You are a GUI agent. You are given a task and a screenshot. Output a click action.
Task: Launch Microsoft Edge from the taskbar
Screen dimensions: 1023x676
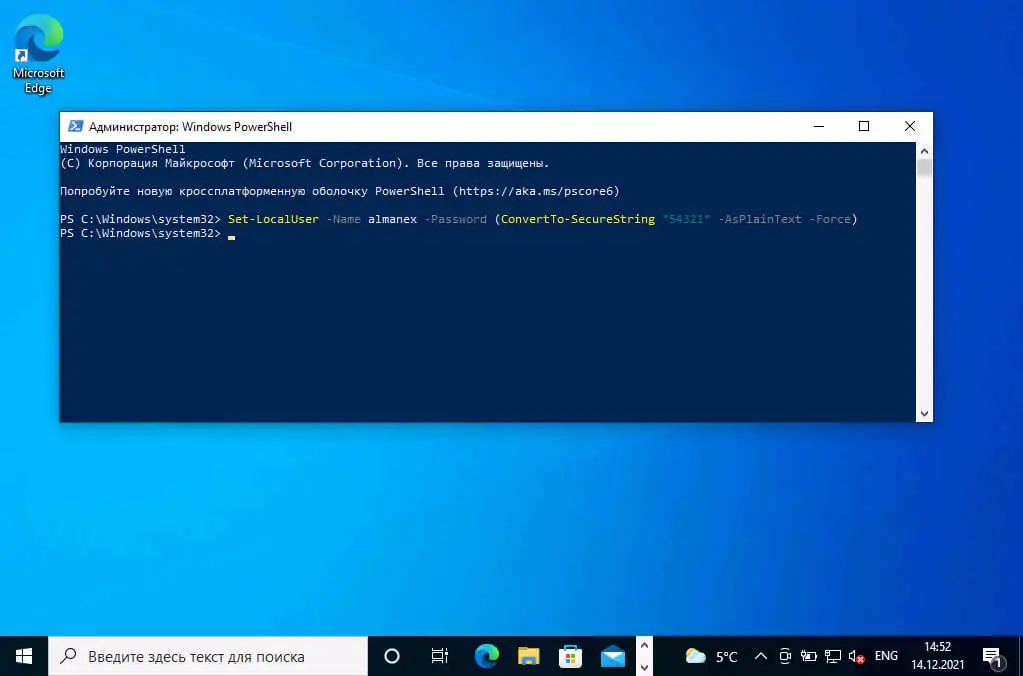click(x=487, y=656)
